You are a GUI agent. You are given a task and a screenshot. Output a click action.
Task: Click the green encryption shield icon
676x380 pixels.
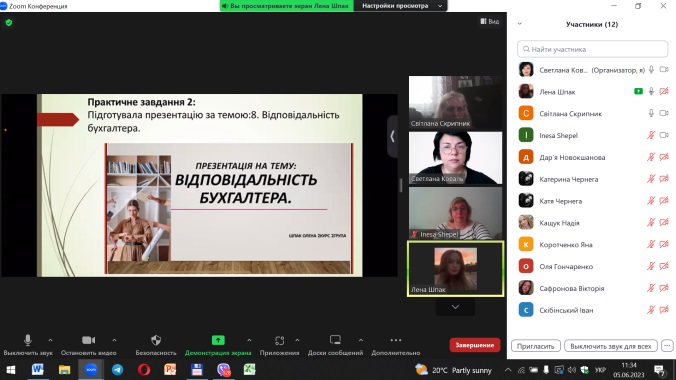click(x=9, y=22)
